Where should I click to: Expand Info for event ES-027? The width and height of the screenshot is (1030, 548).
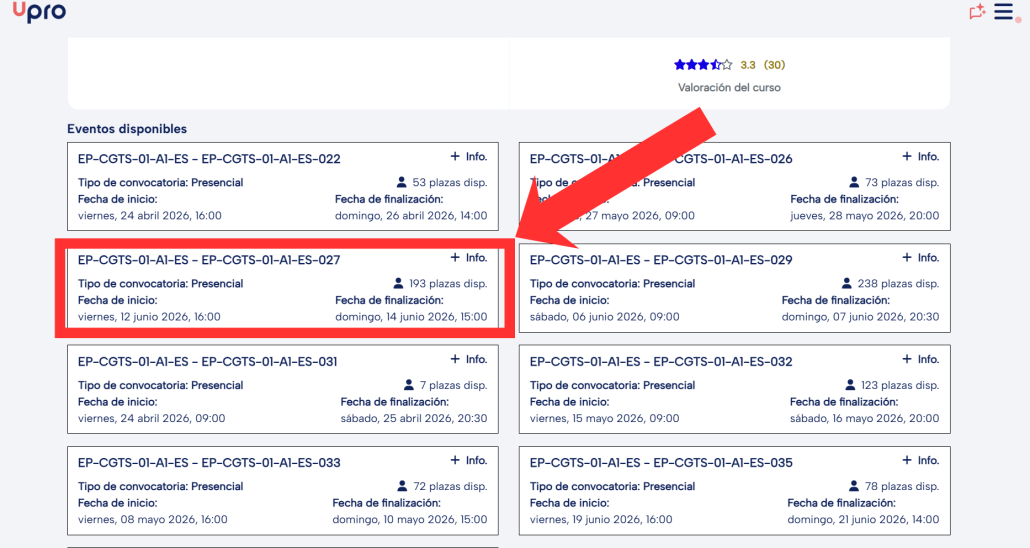(x=468, y=258)
